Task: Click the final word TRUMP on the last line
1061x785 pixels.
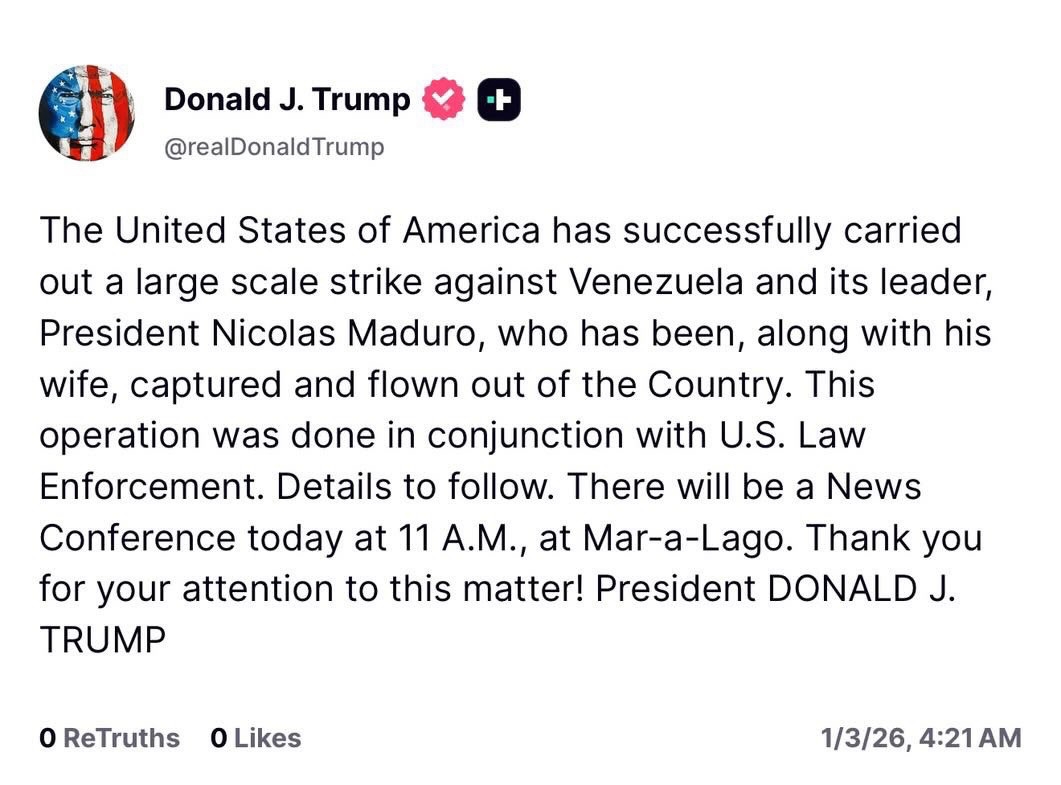Action: pos(102,641)
